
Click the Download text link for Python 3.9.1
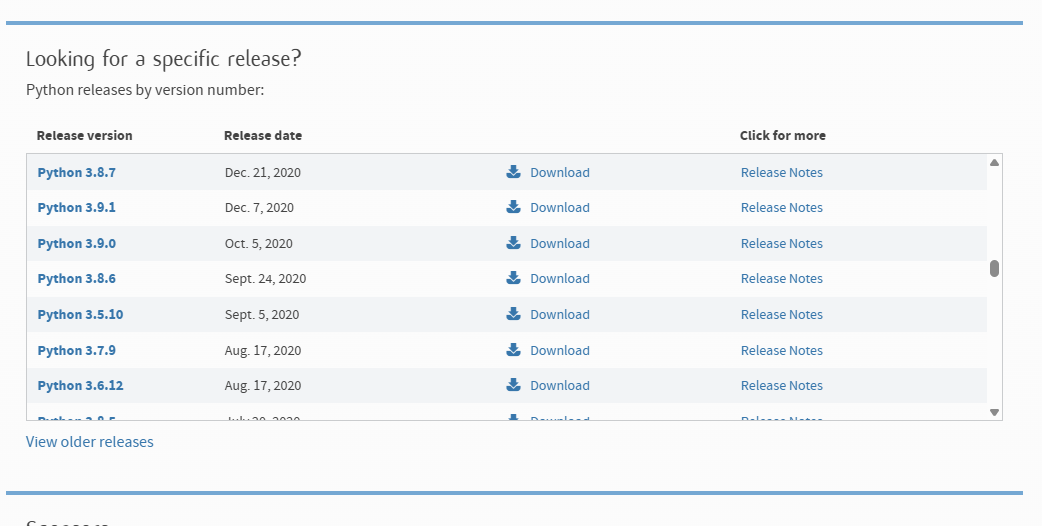(560, 208)
